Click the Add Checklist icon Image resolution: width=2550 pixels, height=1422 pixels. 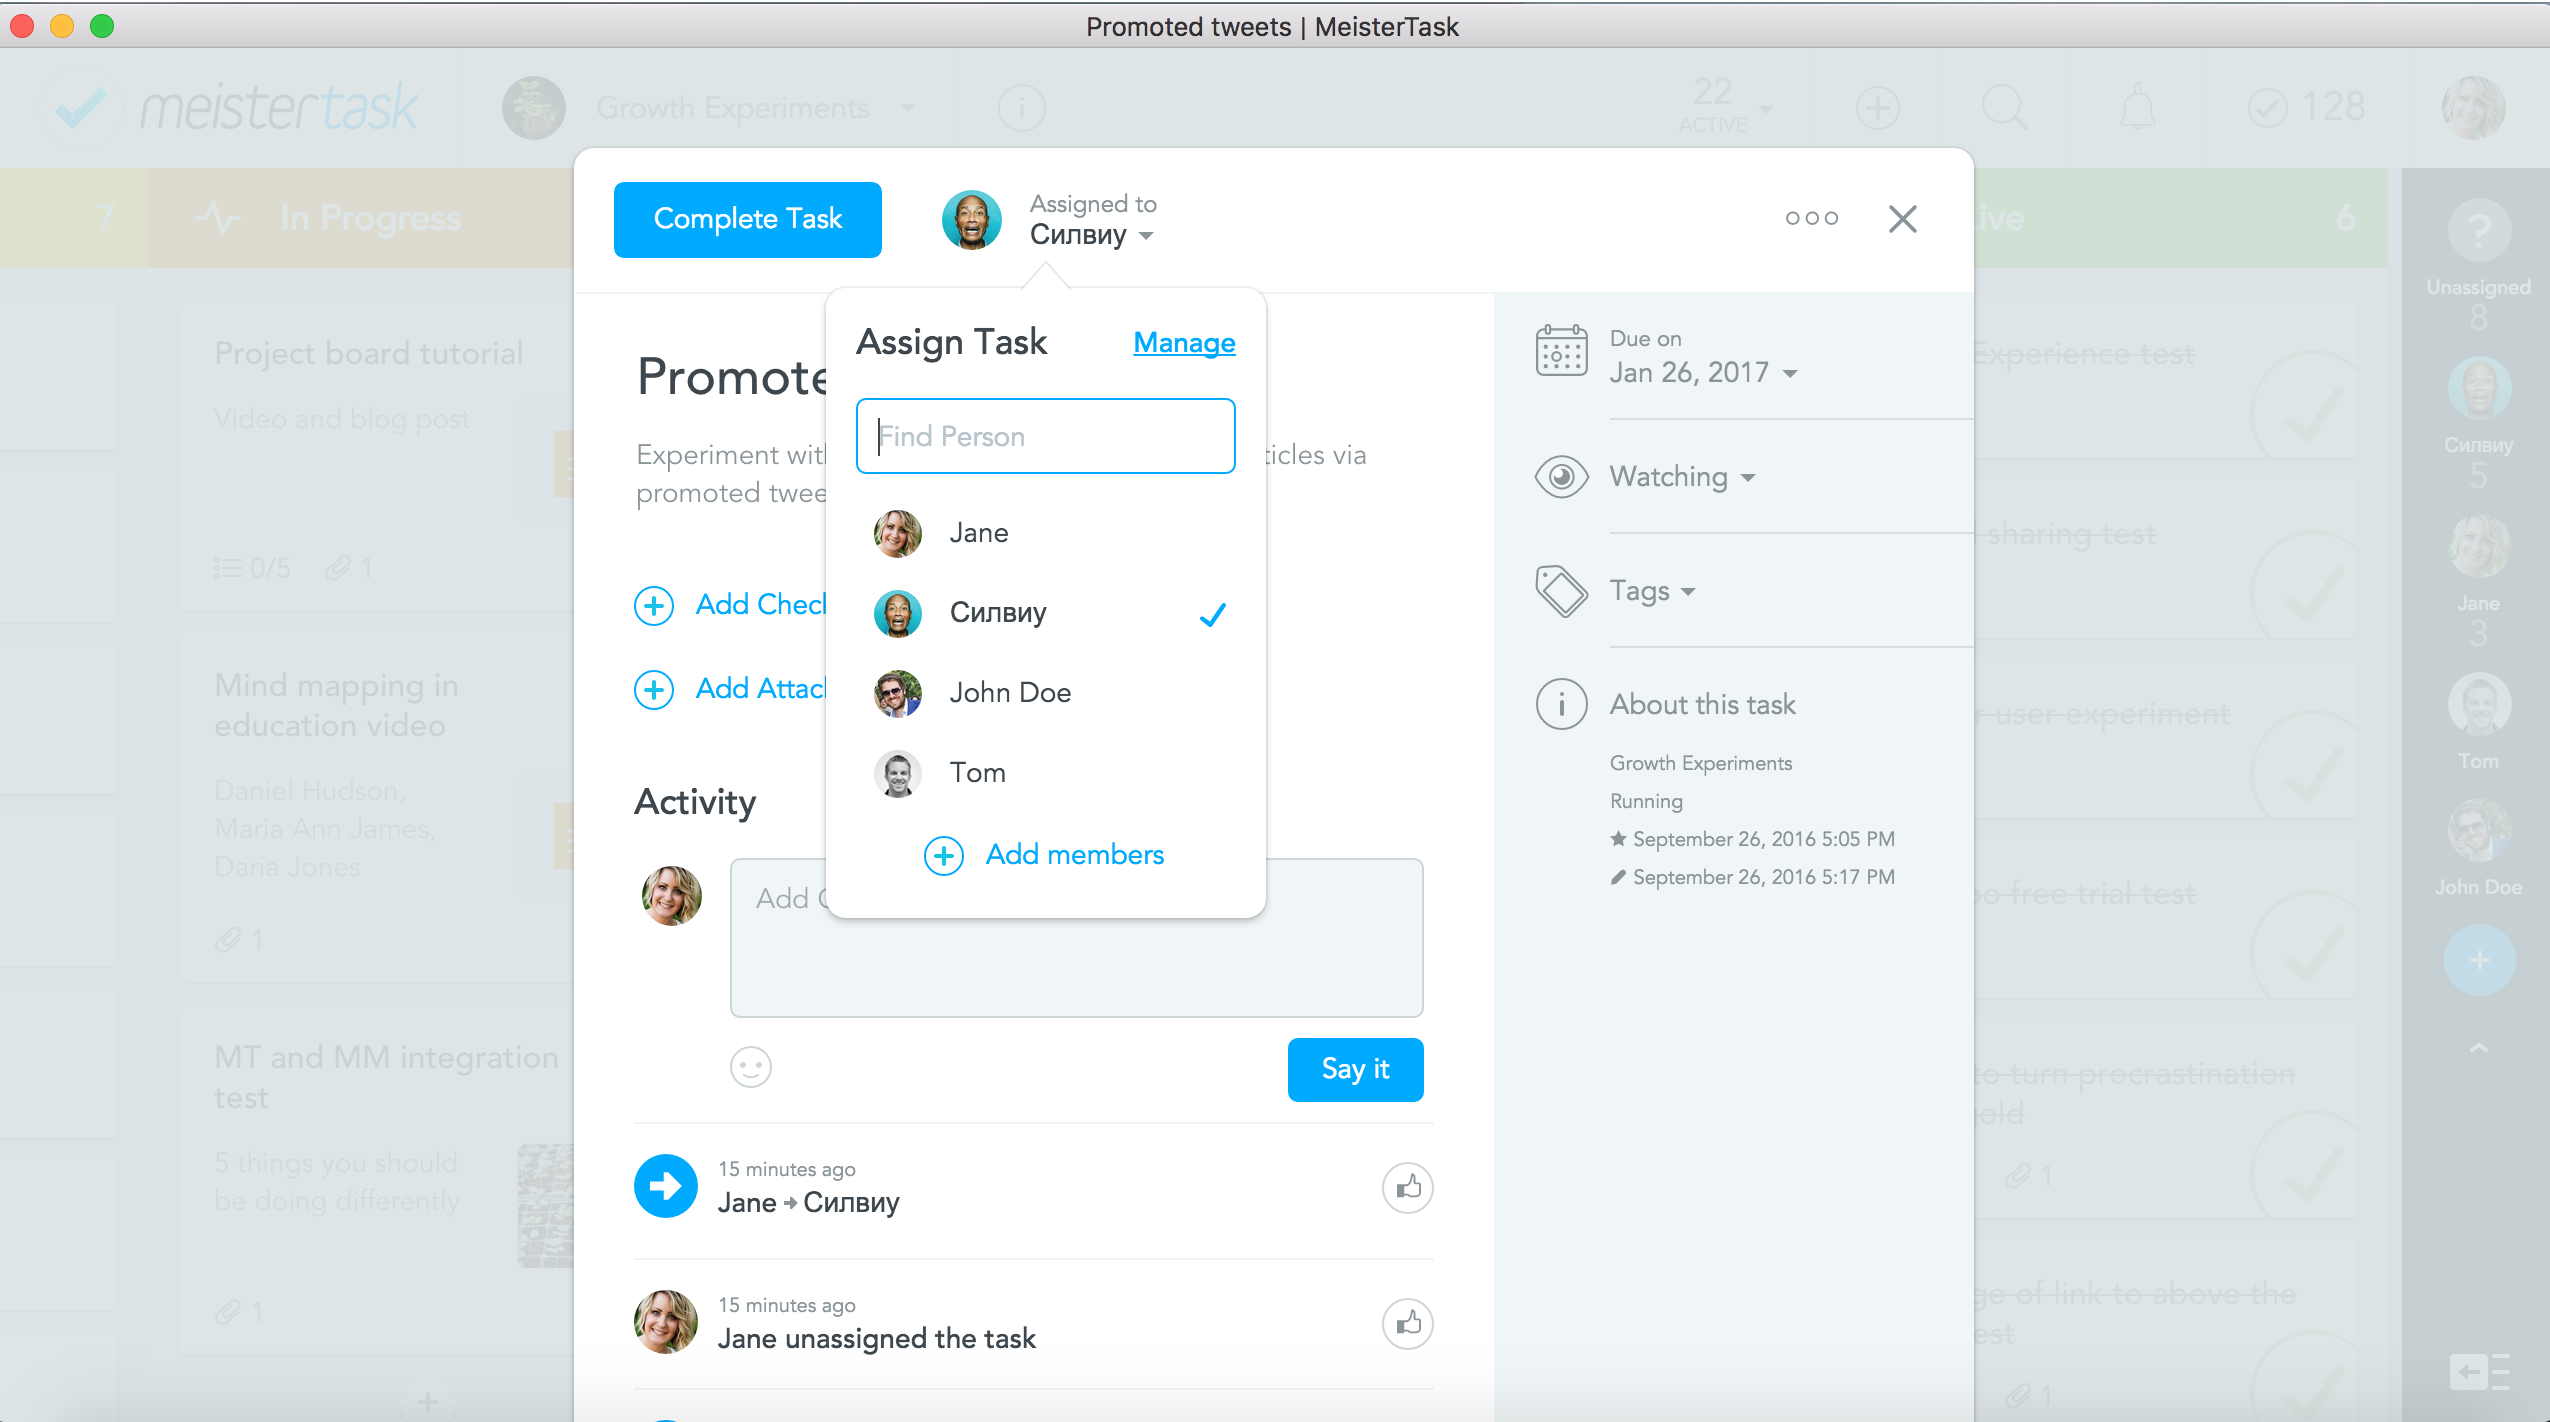(655, 606)
